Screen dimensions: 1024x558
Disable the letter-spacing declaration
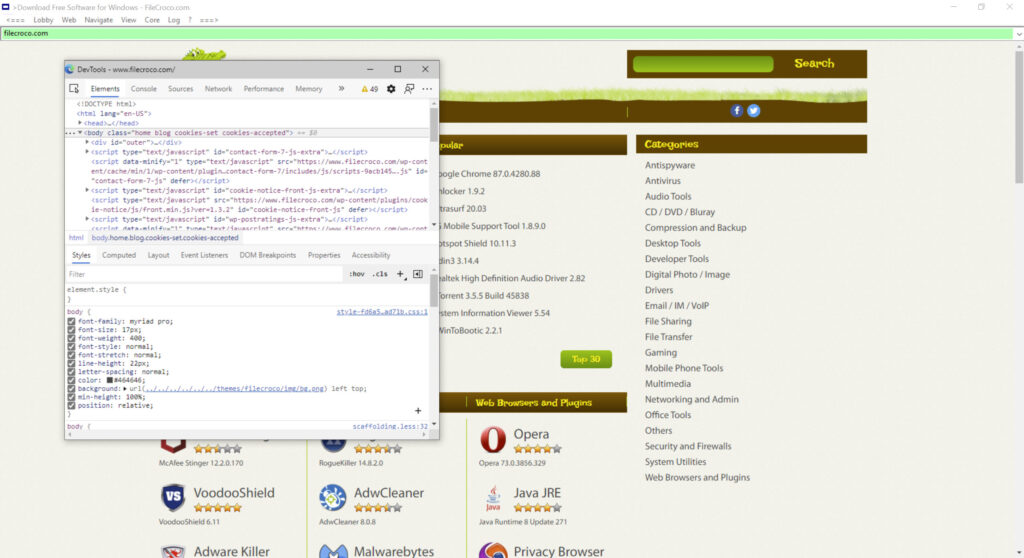click(71, 372)
